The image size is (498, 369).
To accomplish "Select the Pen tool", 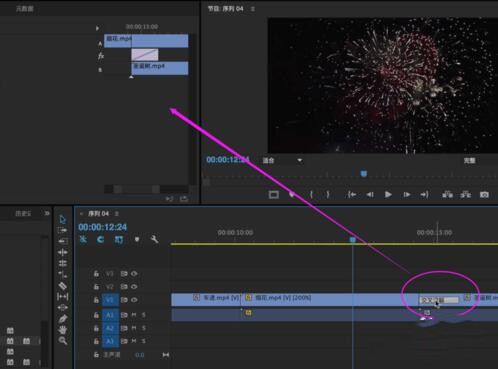I will click(x=62, y=319).
